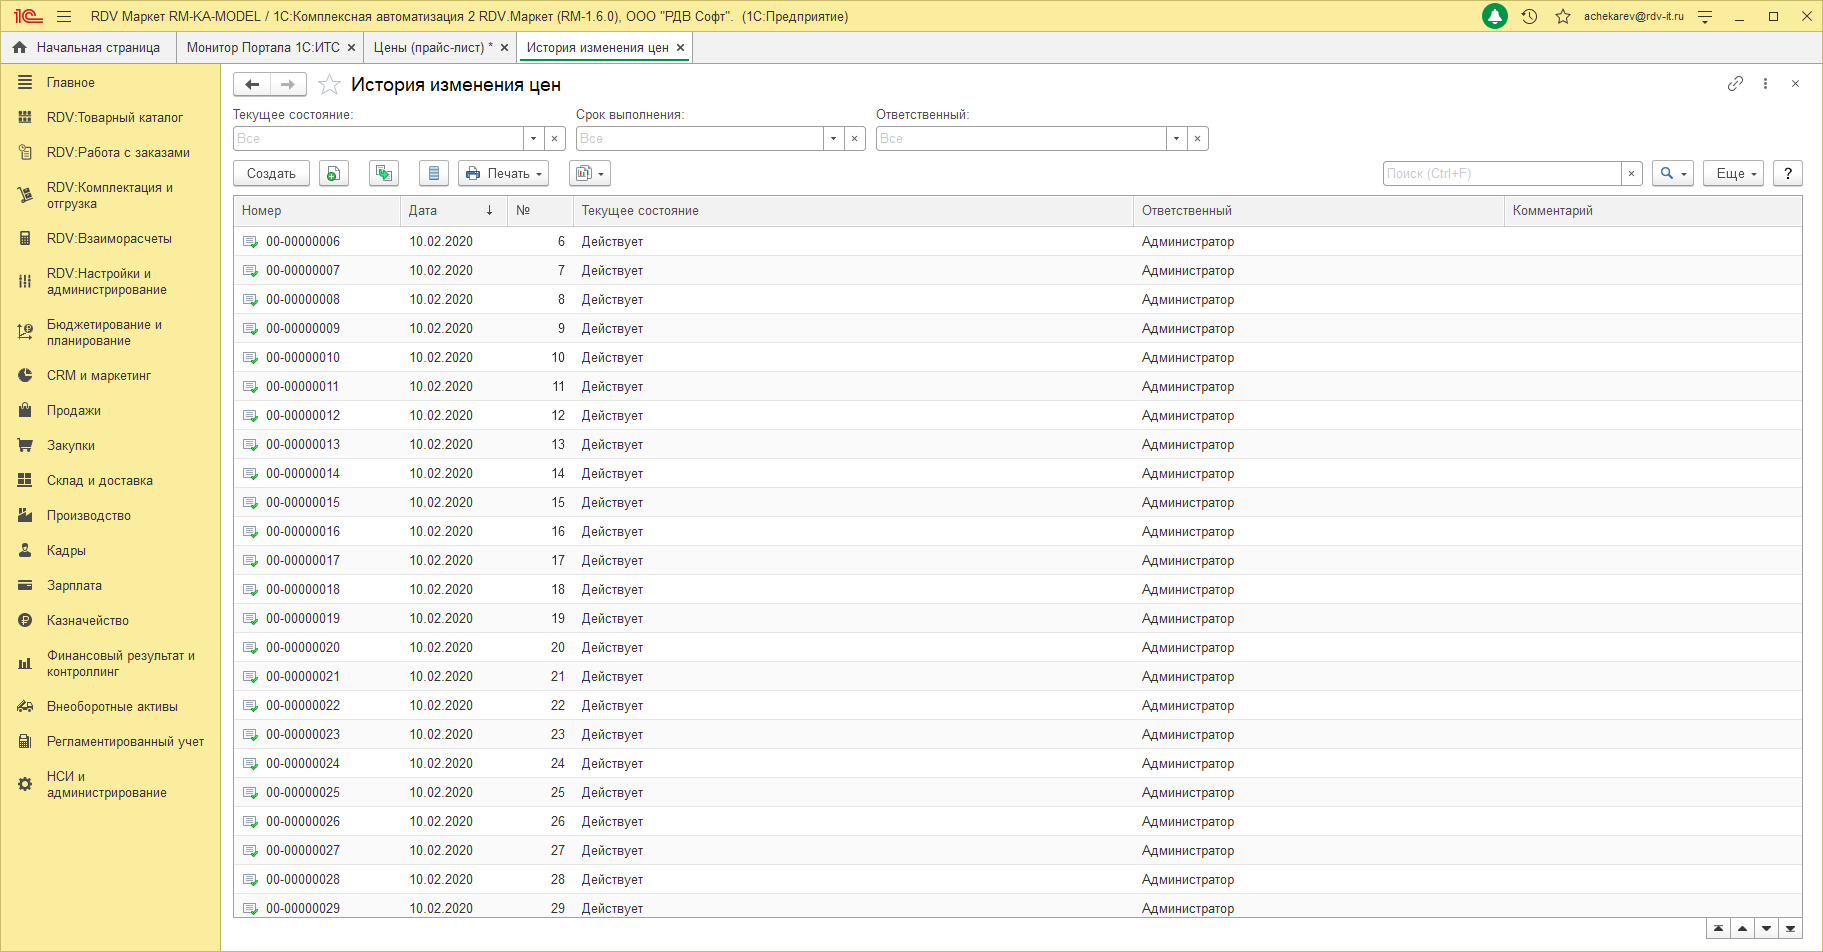Viewport: 1823px width, 952px height.
Task: Click the copy document icon next to Создать
Action: tap(334, 174)
